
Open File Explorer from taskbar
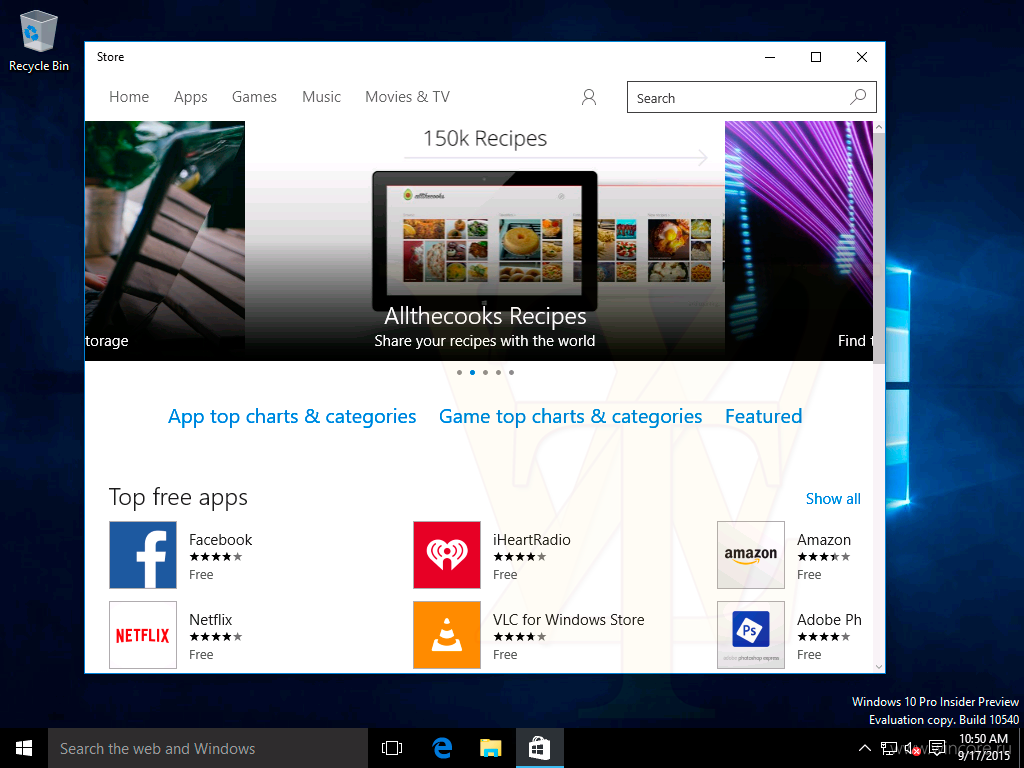(490, 748)
